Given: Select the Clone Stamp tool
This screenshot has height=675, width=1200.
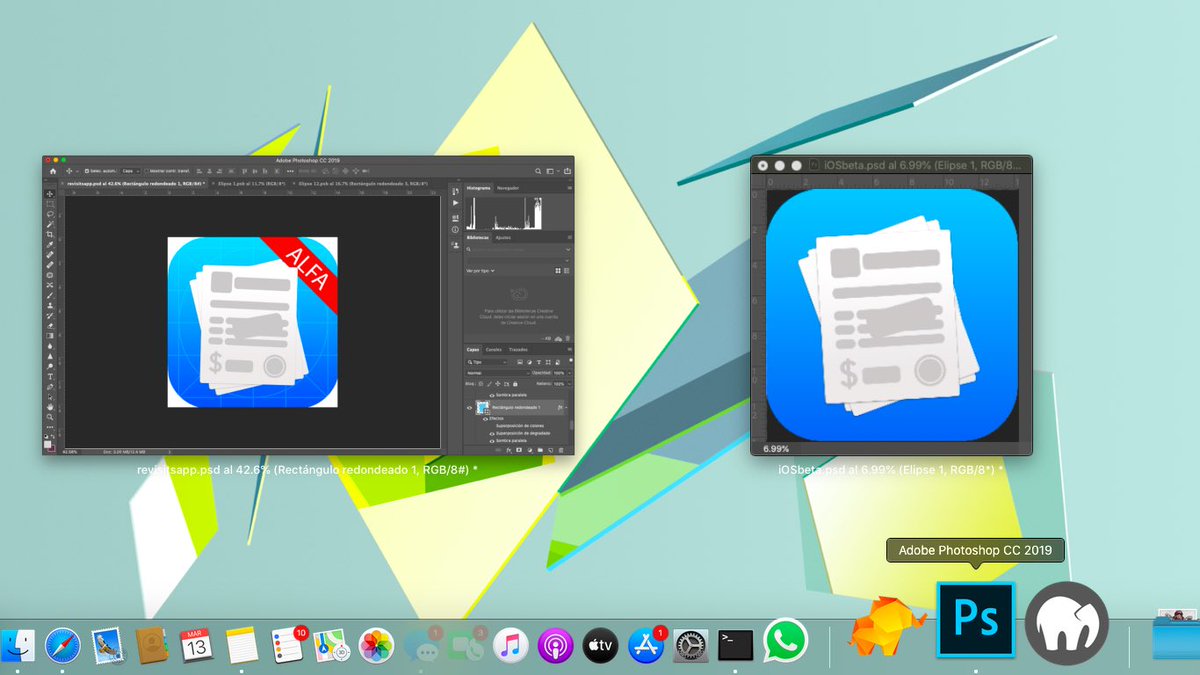Looking at the screenshot, I should pos(50,305).
